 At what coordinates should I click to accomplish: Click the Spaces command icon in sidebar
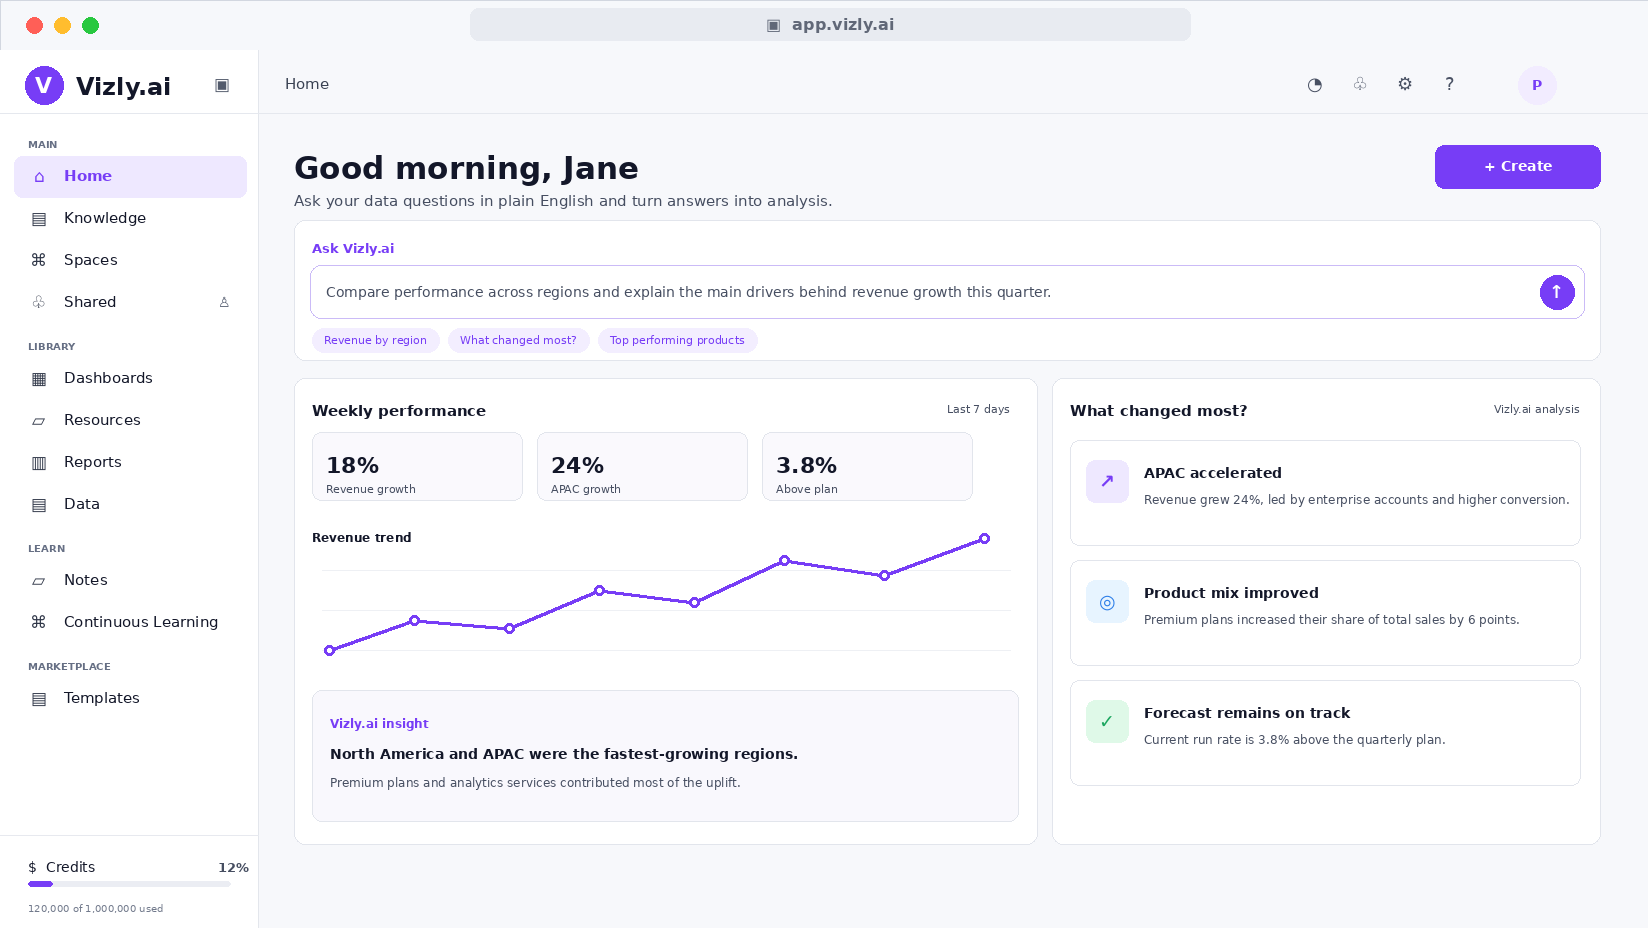(x=39, y=260)
